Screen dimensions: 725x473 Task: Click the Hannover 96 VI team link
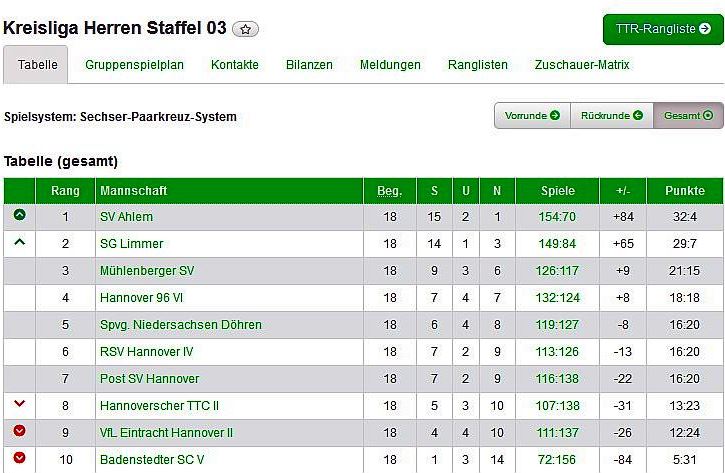[141, 297]
